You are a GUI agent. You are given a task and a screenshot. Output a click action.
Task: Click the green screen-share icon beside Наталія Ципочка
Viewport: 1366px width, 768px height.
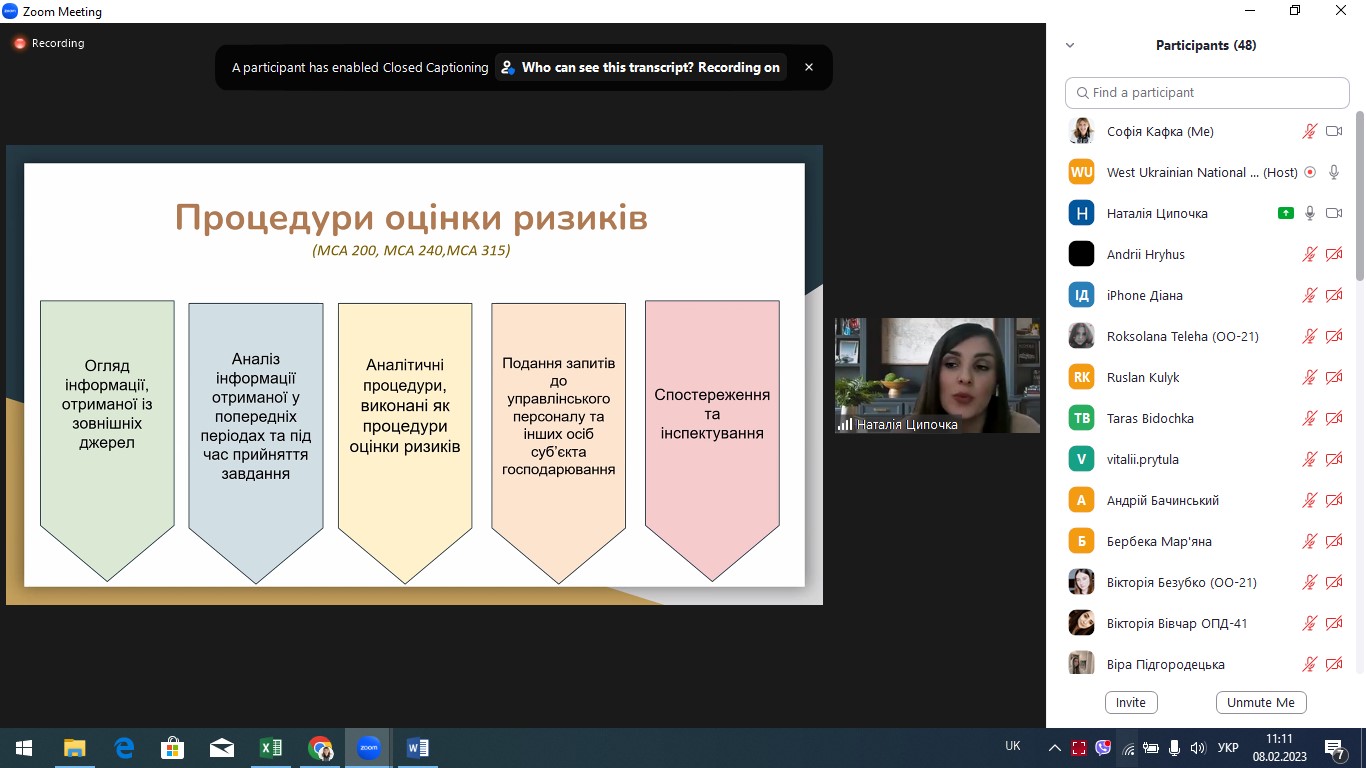click(1287, 212)
